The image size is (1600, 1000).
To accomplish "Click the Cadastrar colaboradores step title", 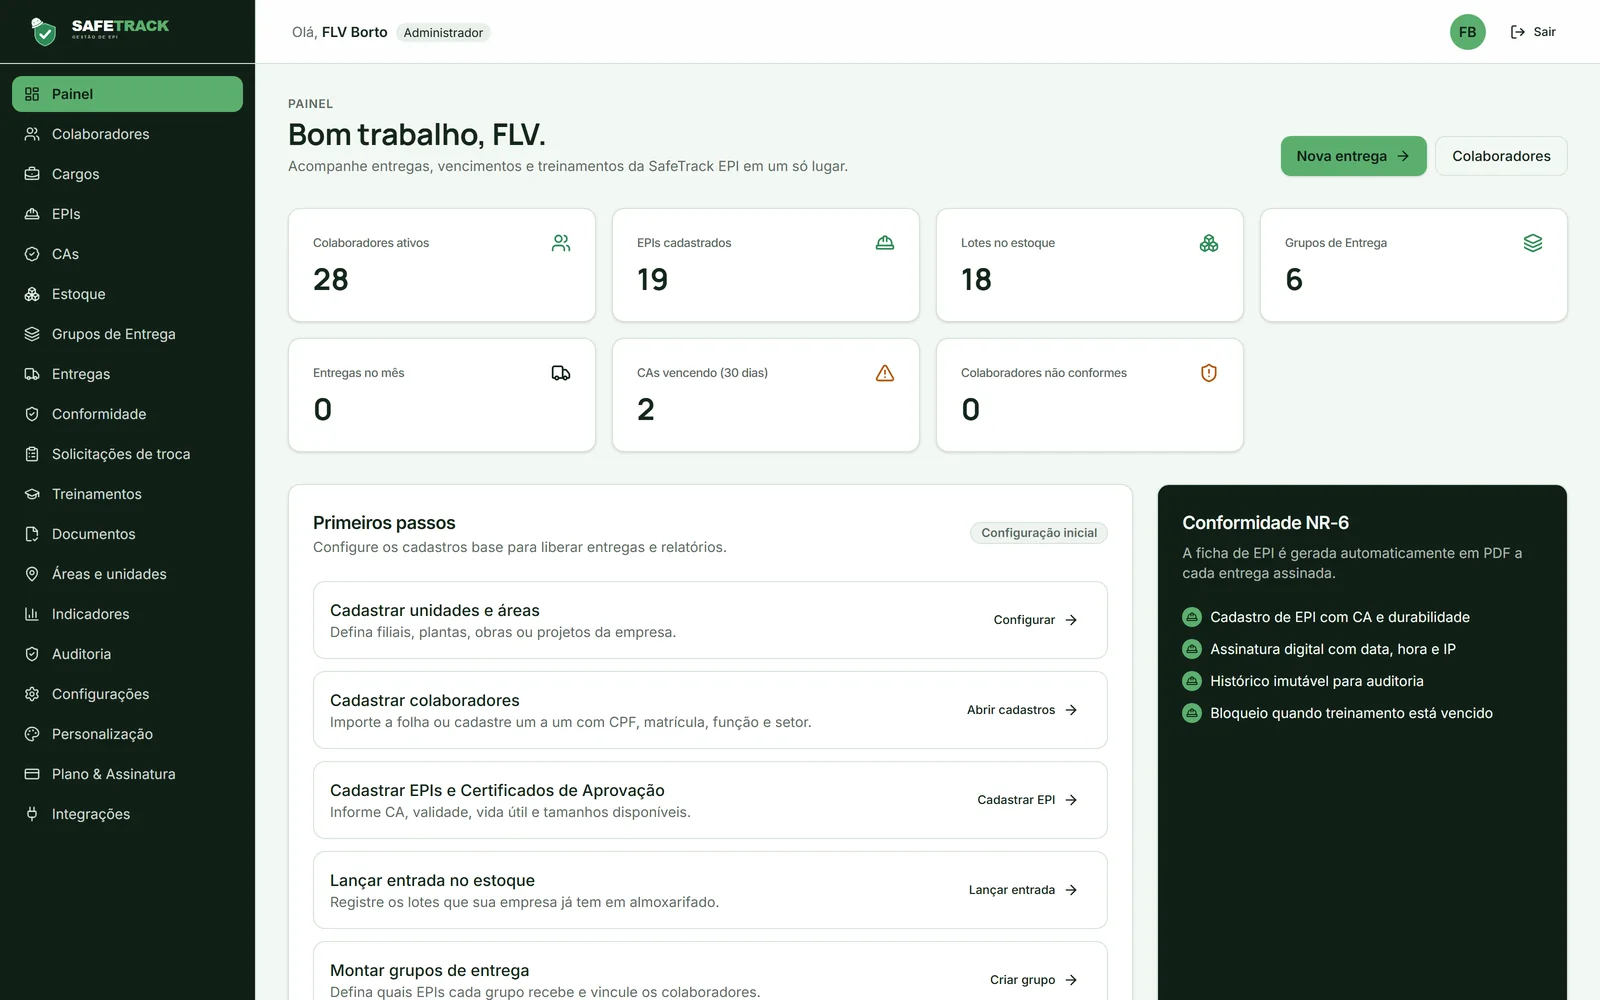I will (x=425, y=700).
